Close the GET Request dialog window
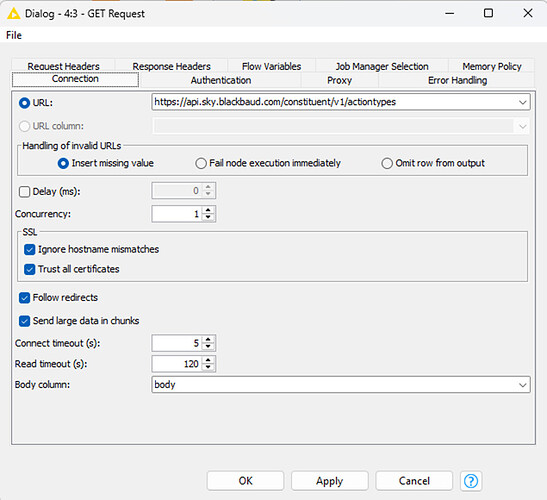 528,13
